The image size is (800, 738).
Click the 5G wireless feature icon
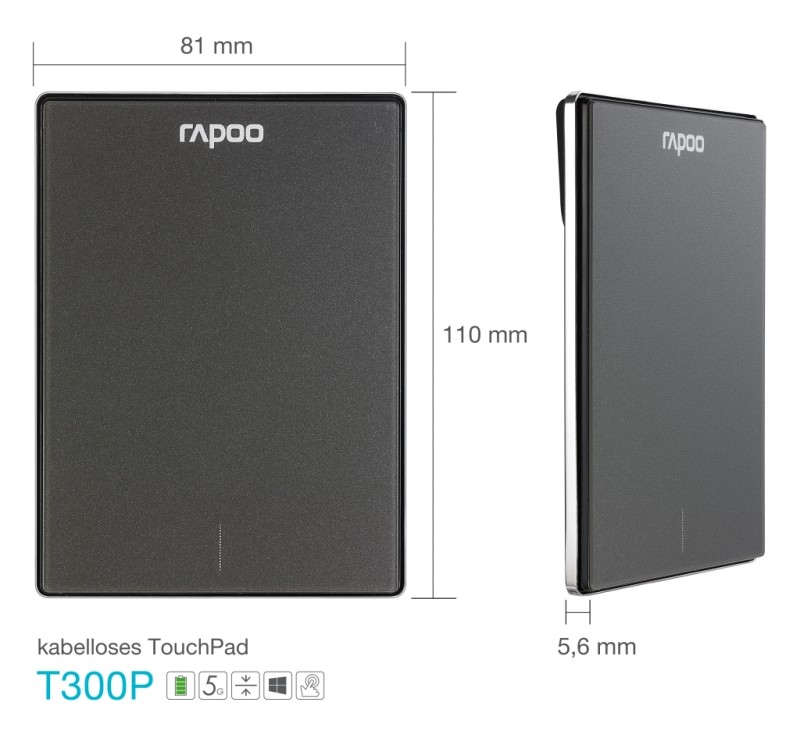tap(213, 685)
